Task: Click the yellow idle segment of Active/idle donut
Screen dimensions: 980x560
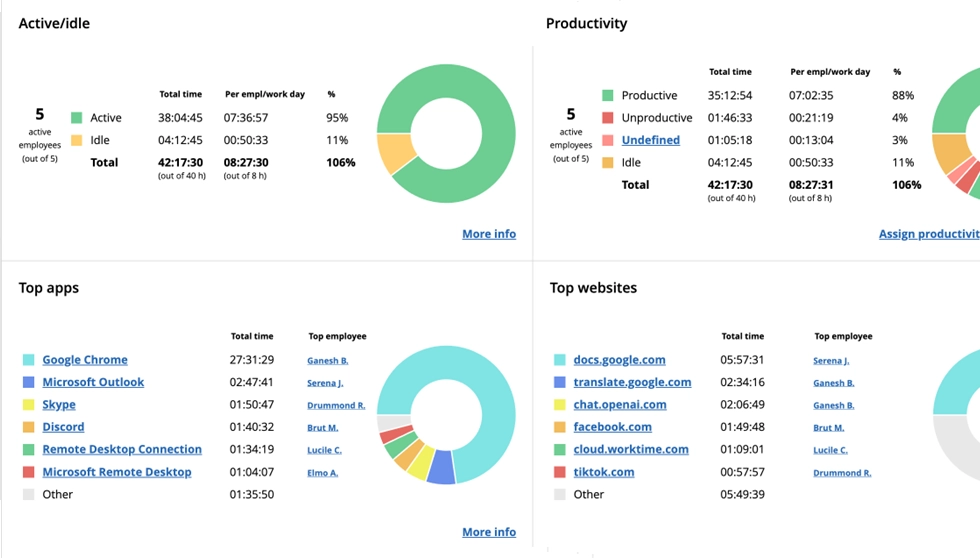Action: [x=395, y=151]
